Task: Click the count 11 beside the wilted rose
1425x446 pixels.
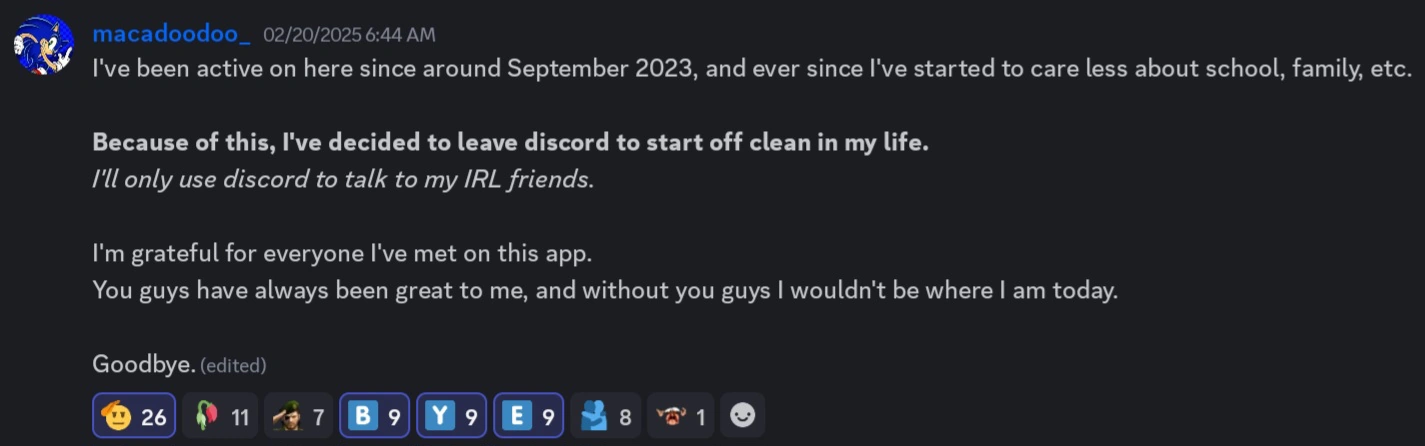Action: (239, 417)
